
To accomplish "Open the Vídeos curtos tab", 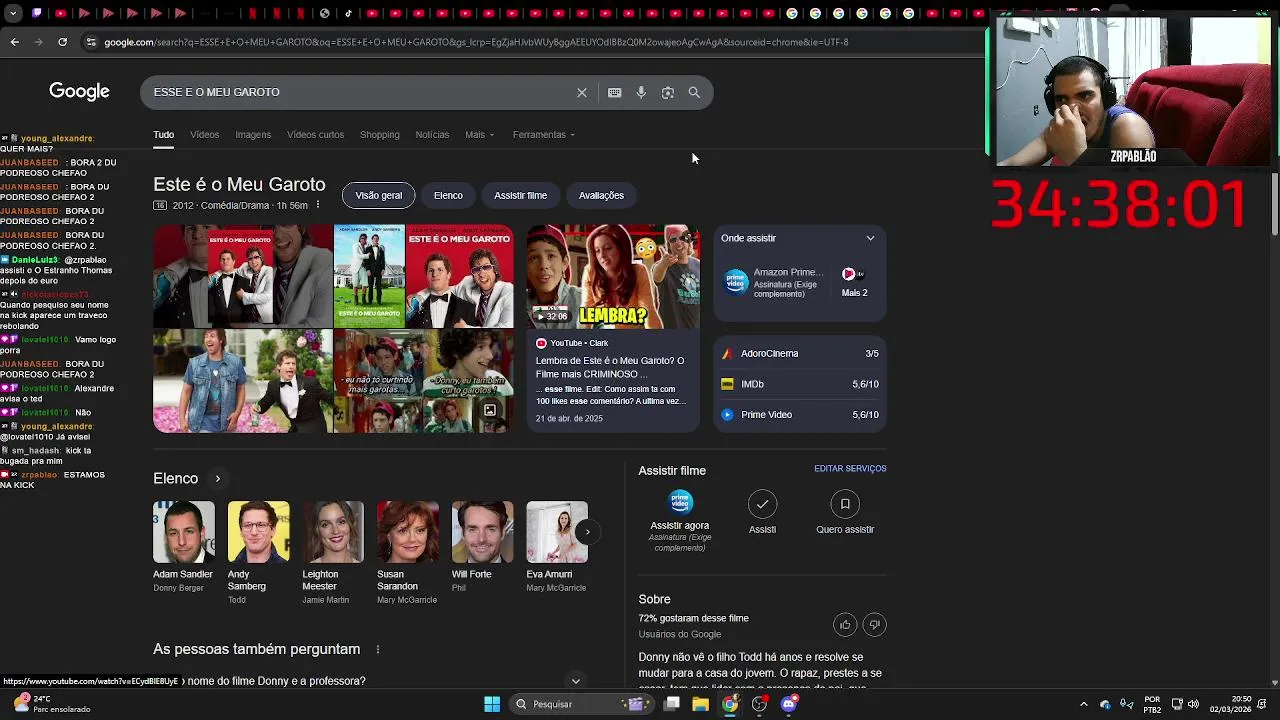I will pyautogui.click(x=315, y=134).
